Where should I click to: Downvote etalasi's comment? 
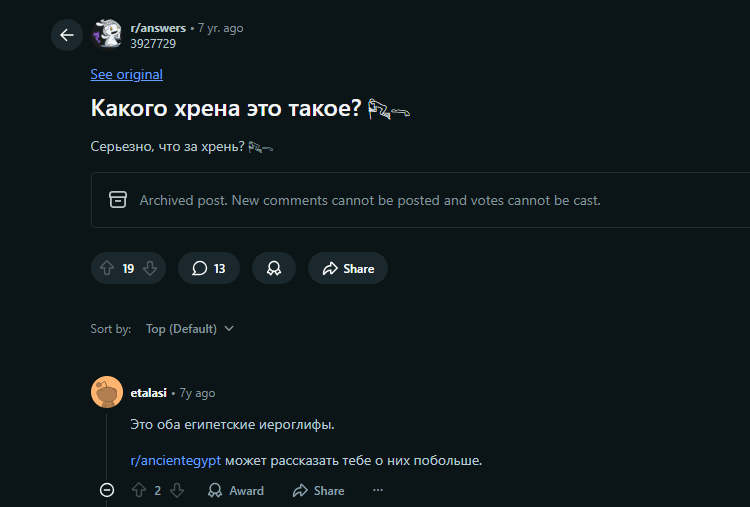point(177,490)
